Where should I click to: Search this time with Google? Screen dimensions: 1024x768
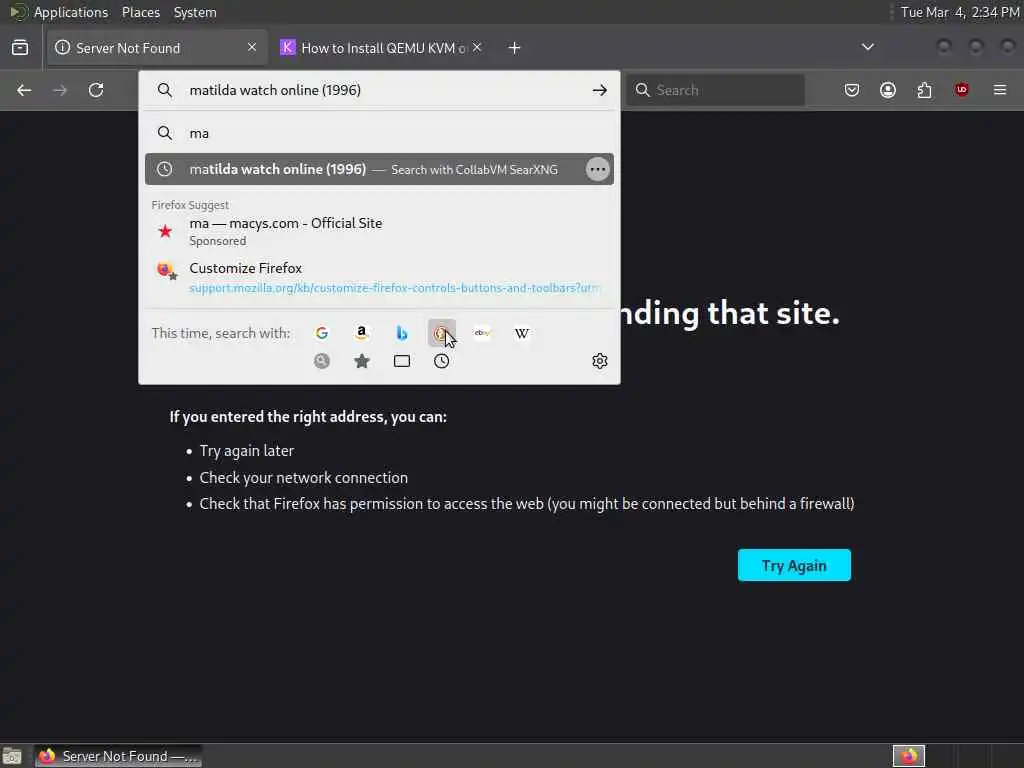click(322, 333)
